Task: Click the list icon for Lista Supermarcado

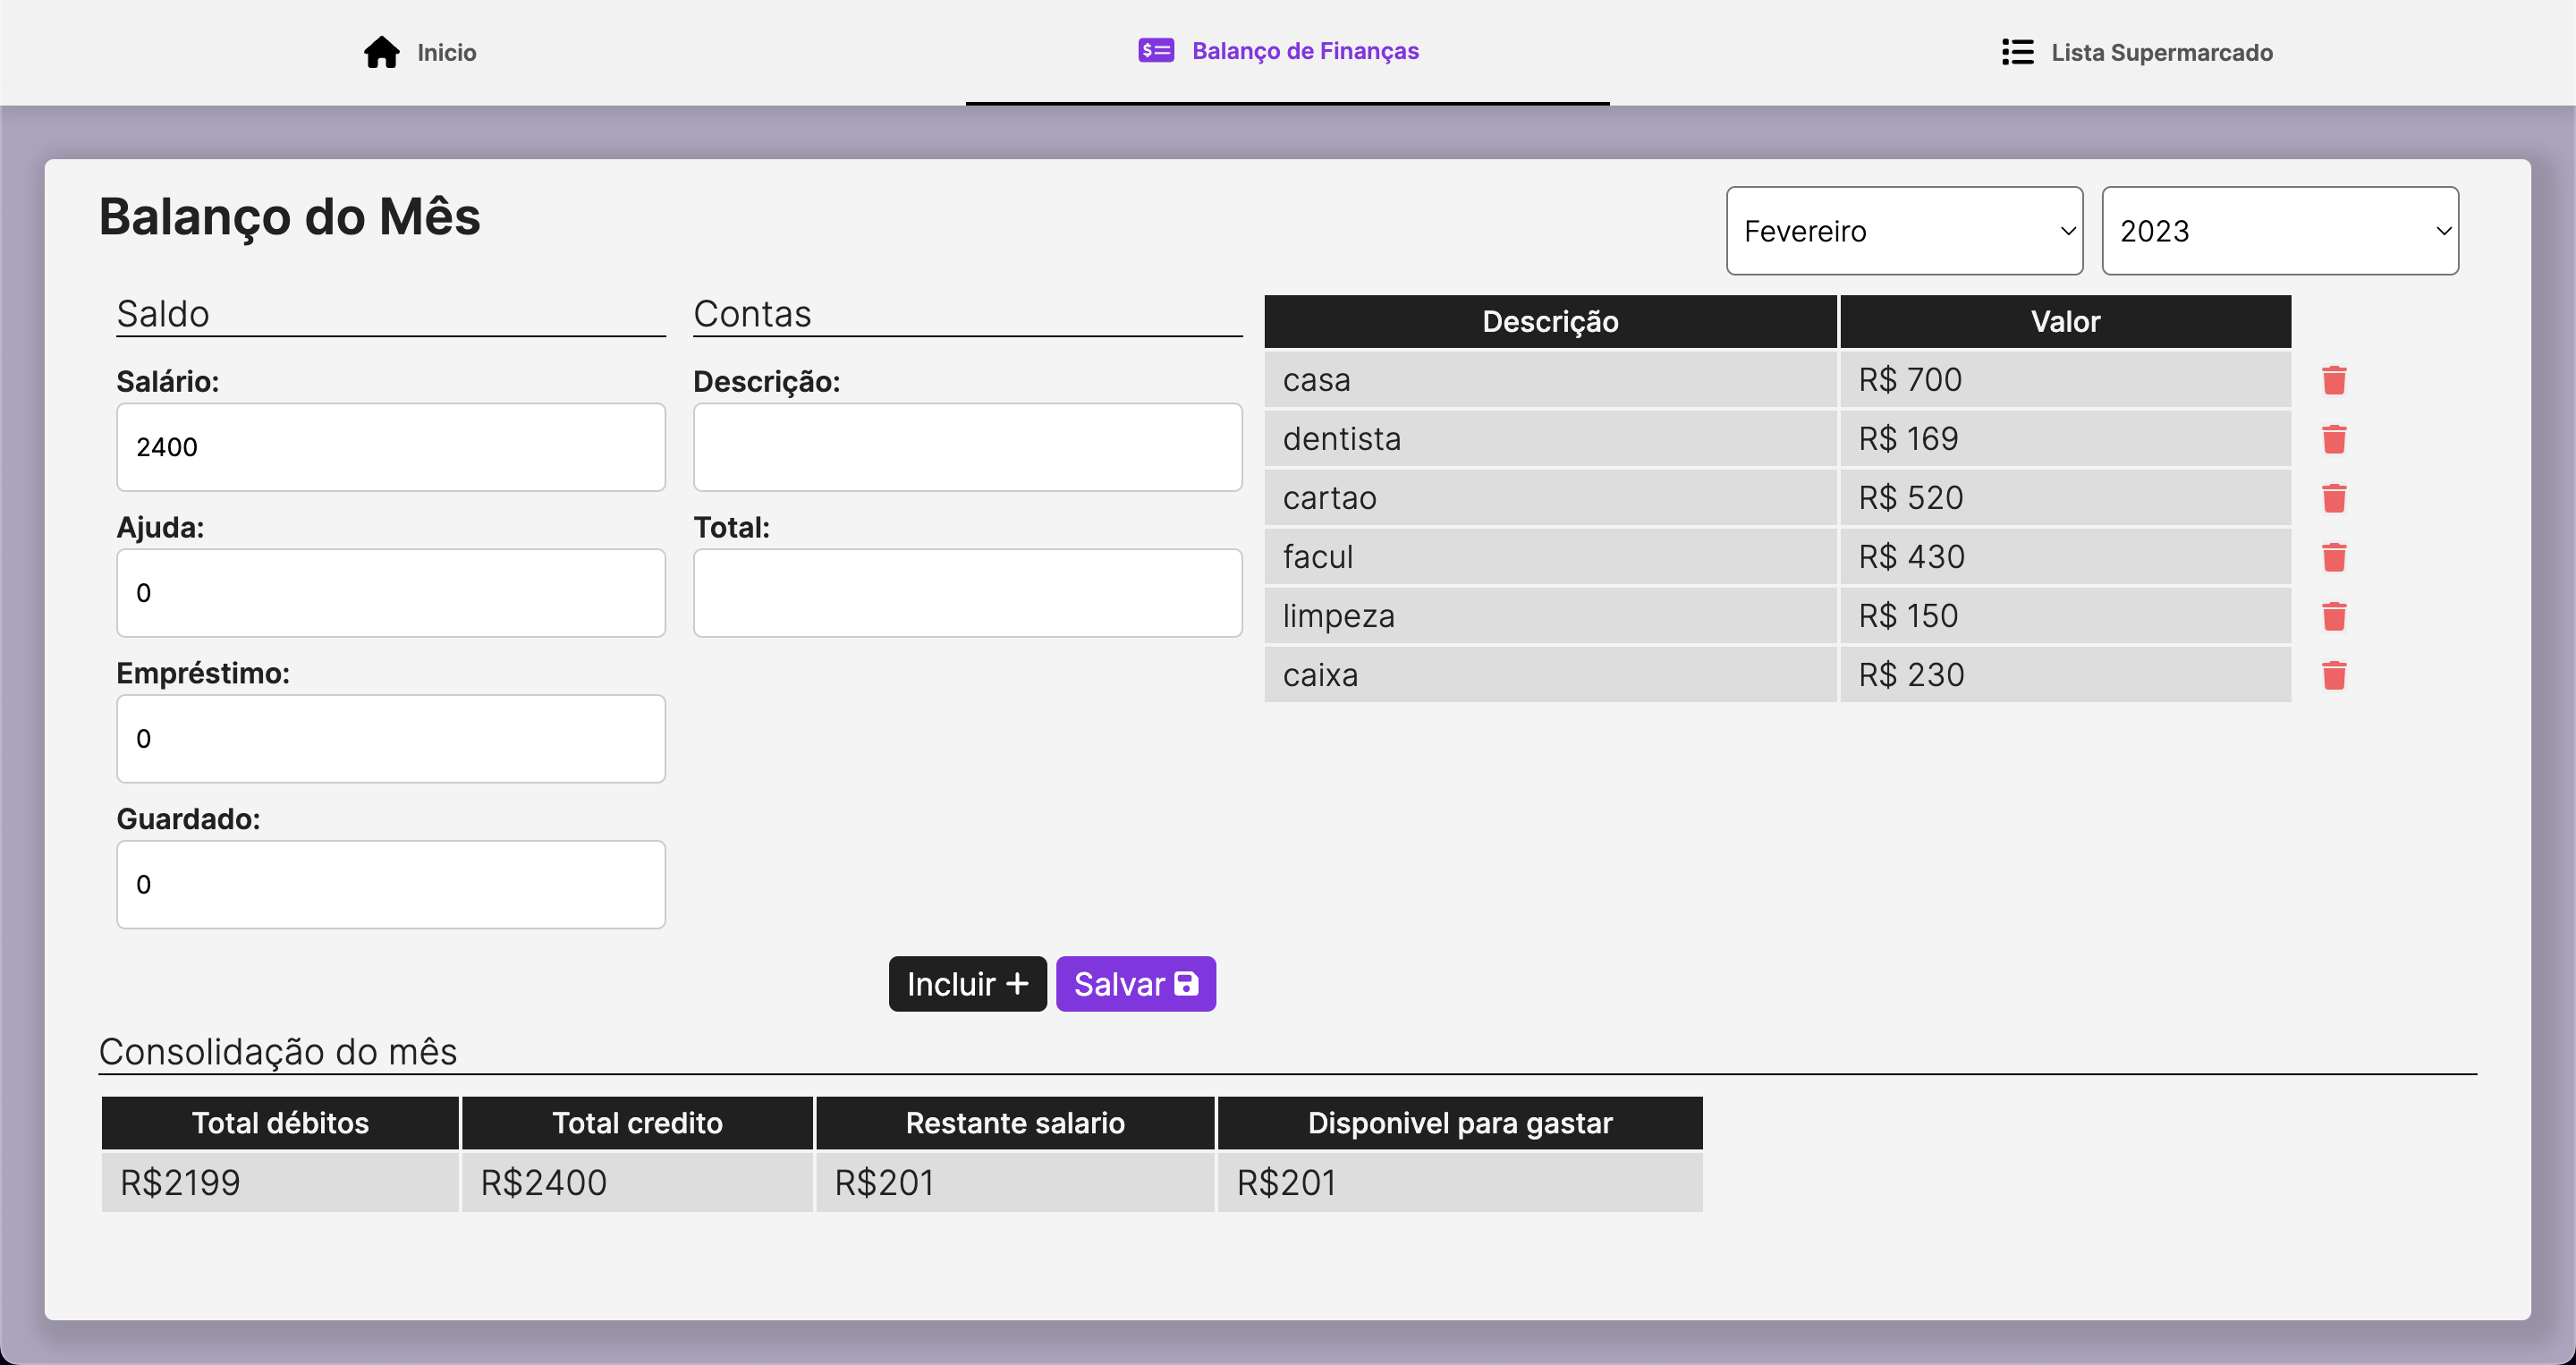Action: [2017, 52]
